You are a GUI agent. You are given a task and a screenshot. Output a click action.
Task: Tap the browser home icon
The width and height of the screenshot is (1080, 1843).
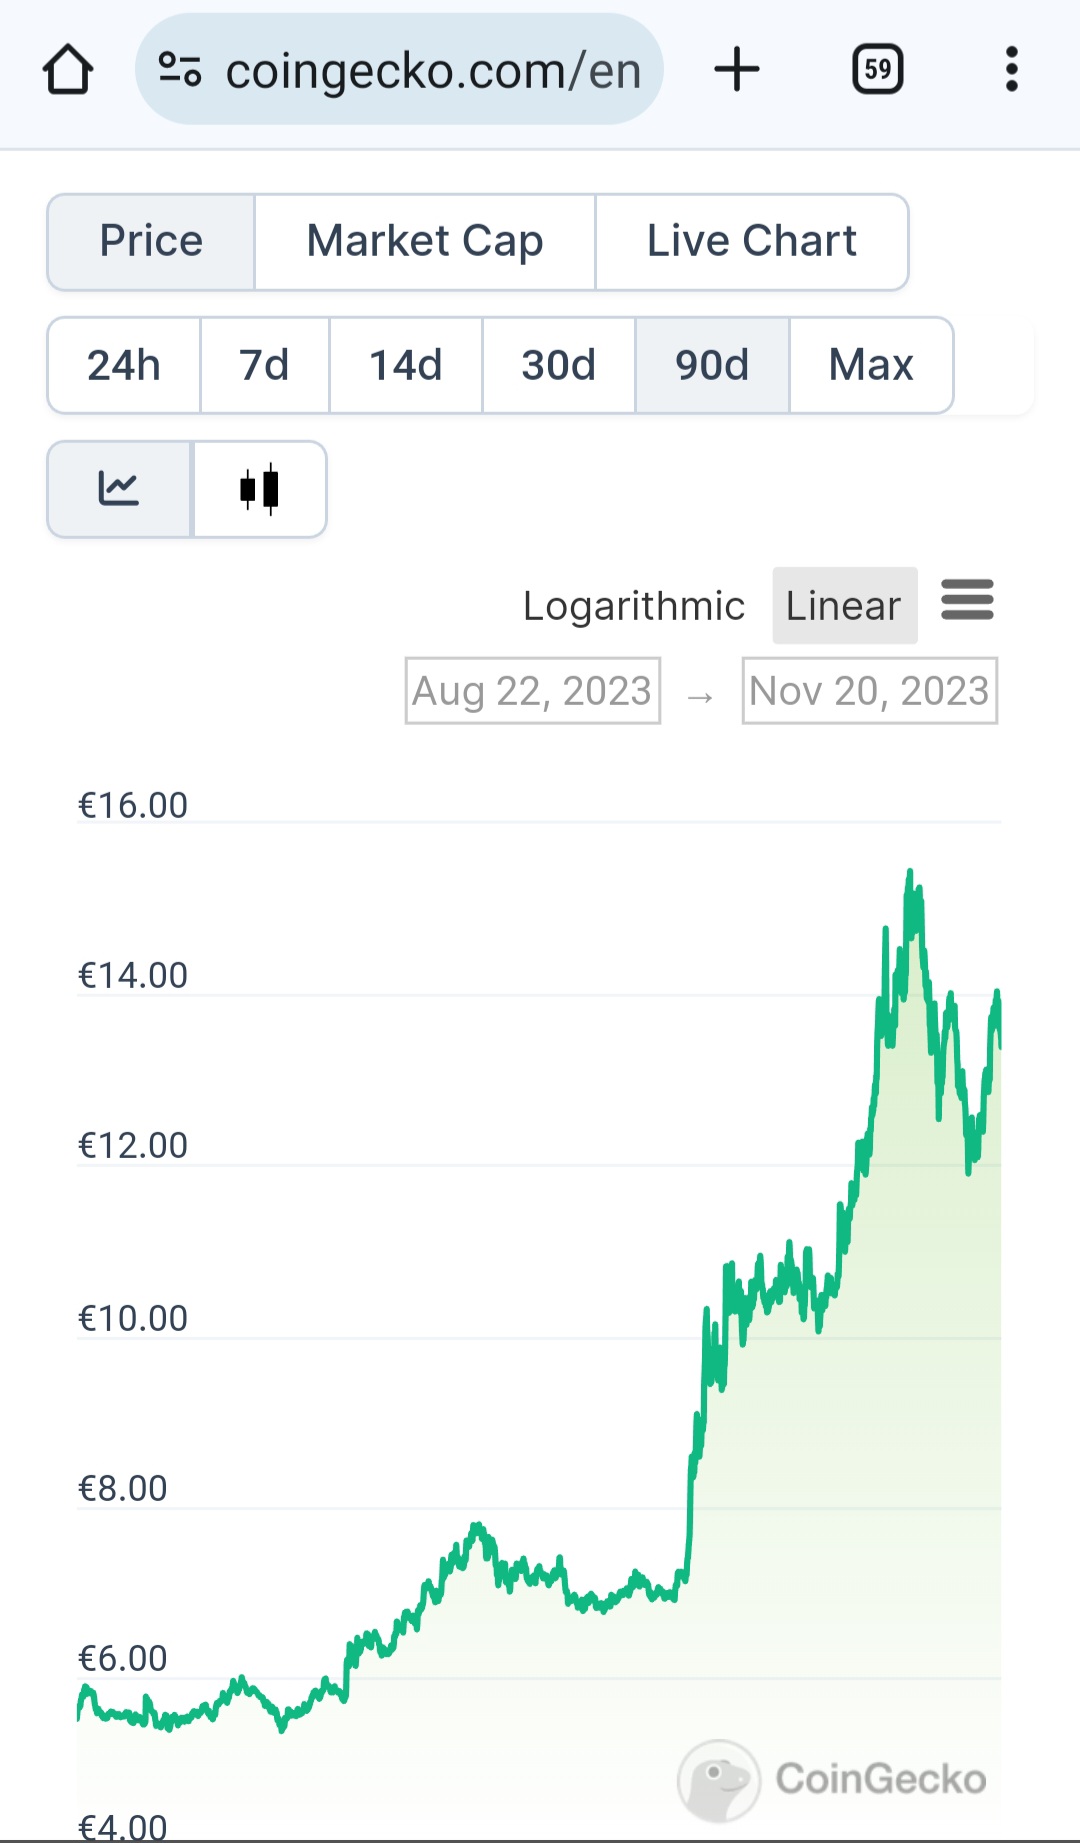pyautogui.click(x=68, y=70)
